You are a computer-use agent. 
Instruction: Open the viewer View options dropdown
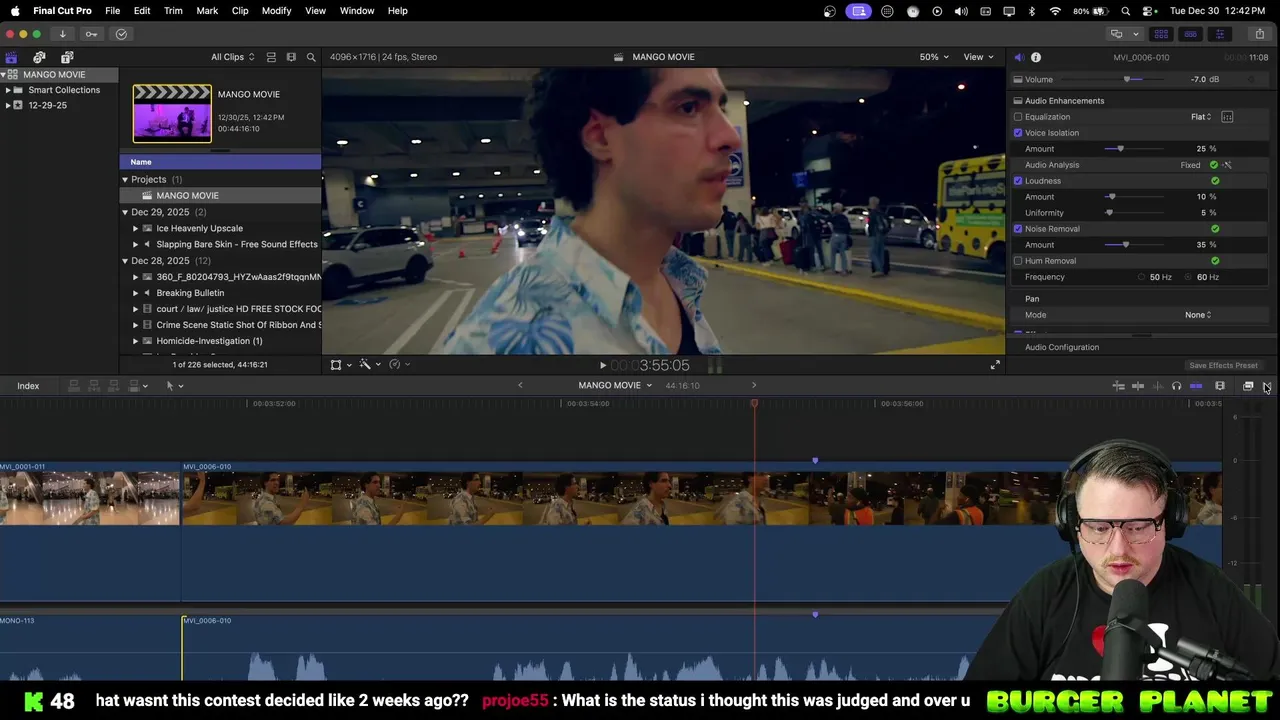click(978, 57)
